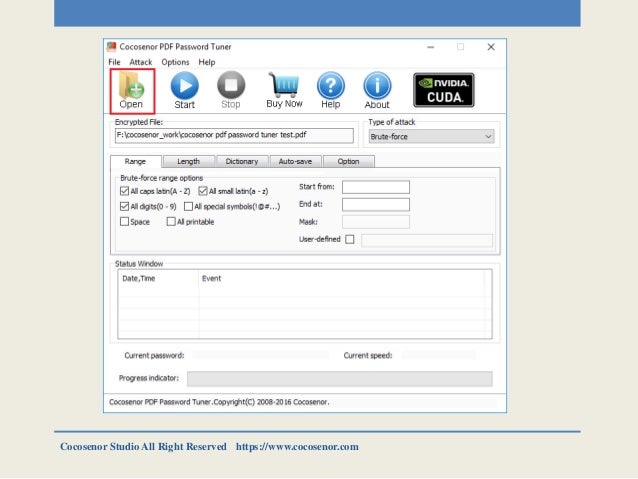The height and width of the screenshot is (479, 638).
Task: Click the Current speed value area
Action: coord(439,355)
